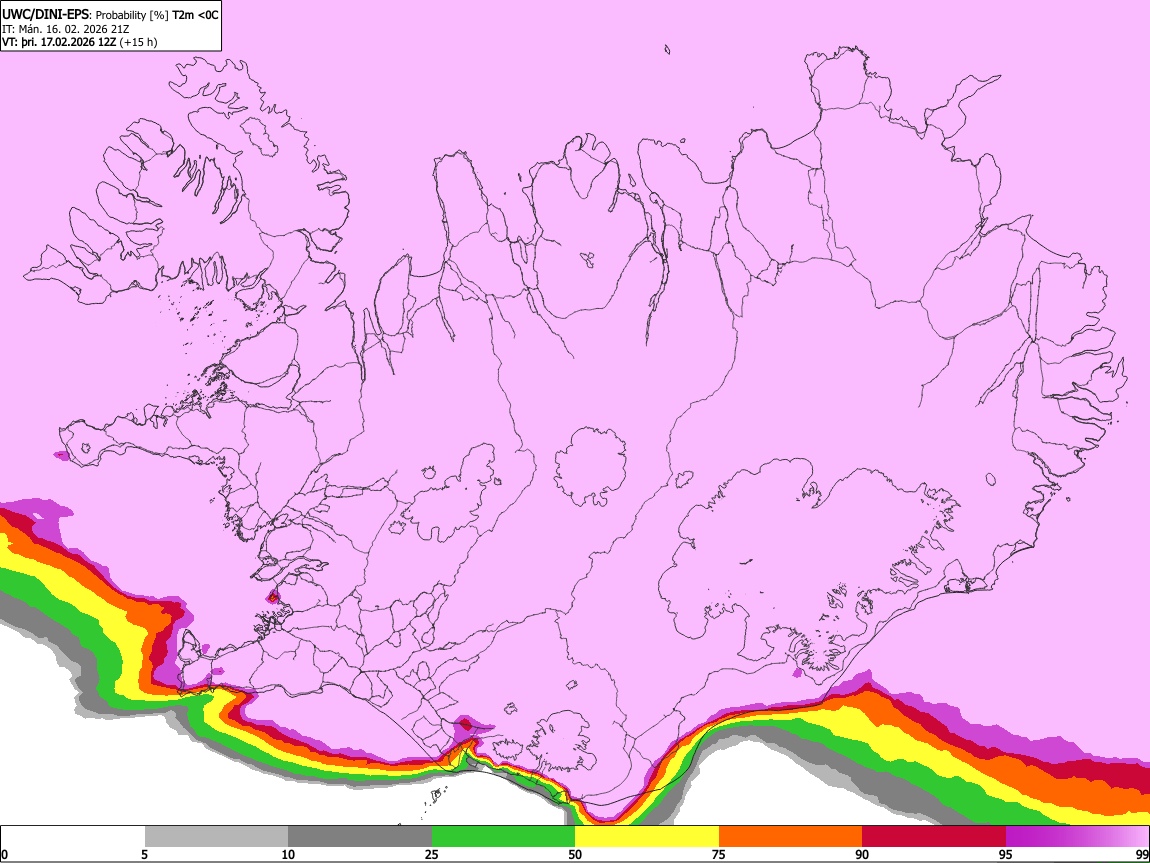The image size is (1150, 863).
Task: Click the legend value '10'
Action: tap(288, 855)
